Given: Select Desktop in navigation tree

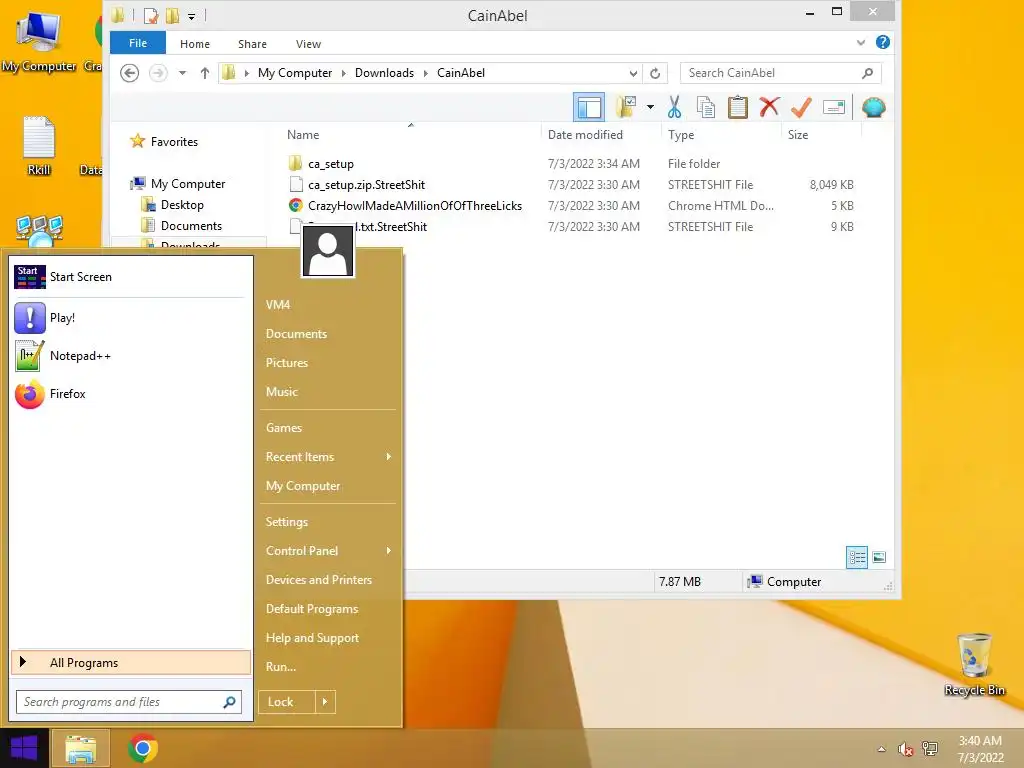Looking at the screenshot, I should 182,204.
